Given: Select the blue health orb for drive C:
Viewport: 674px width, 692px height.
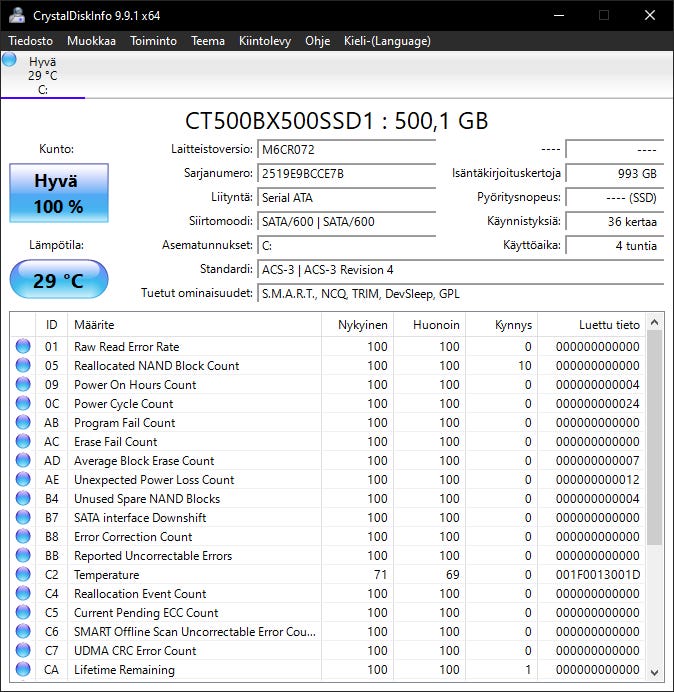Looking at the screenshot, I should 9,60.
